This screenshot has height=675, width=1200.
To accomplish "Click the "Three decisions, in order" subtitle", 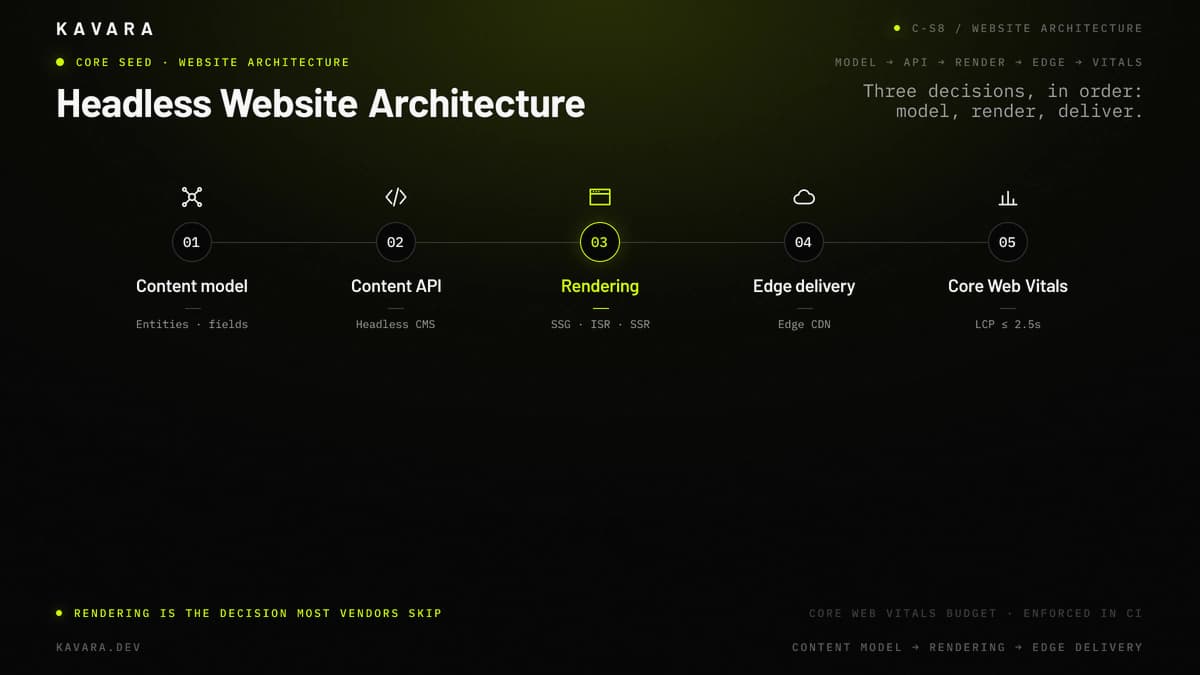I will [x=1003, y=101].
